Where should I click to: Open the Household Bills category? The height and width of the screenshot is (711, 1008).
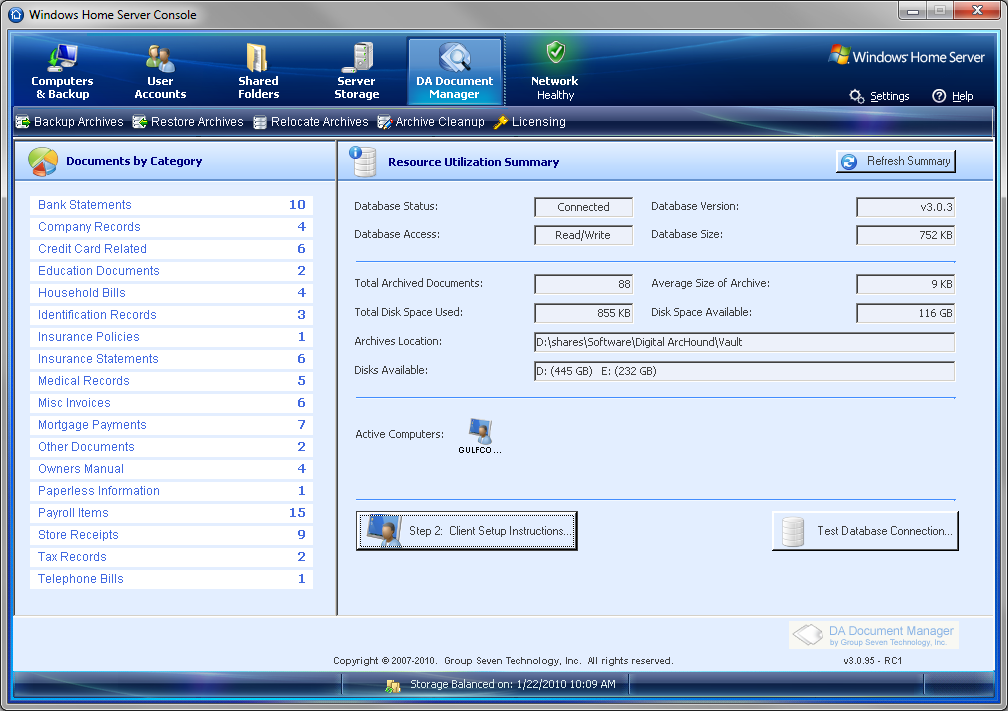point(172,293)
